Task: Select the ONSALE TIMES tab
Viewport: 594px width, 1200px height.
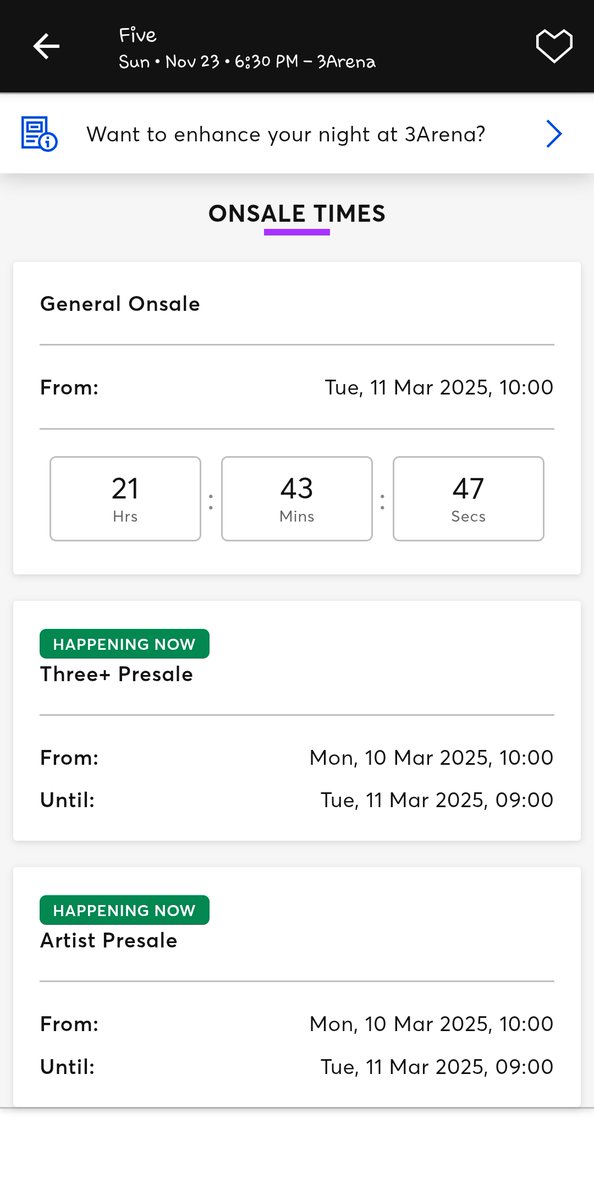Action: [x=297, y=214]
